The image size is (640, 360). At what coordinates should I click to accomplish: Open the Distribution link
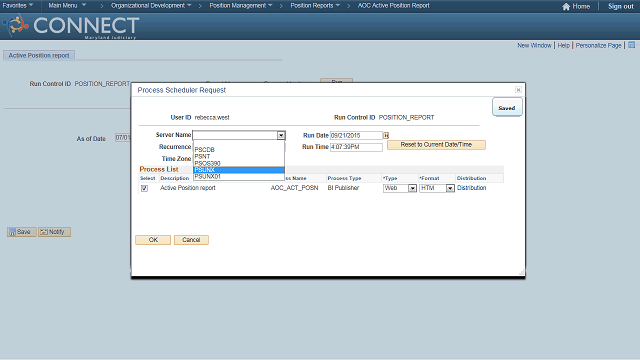(x=471, y=188)
